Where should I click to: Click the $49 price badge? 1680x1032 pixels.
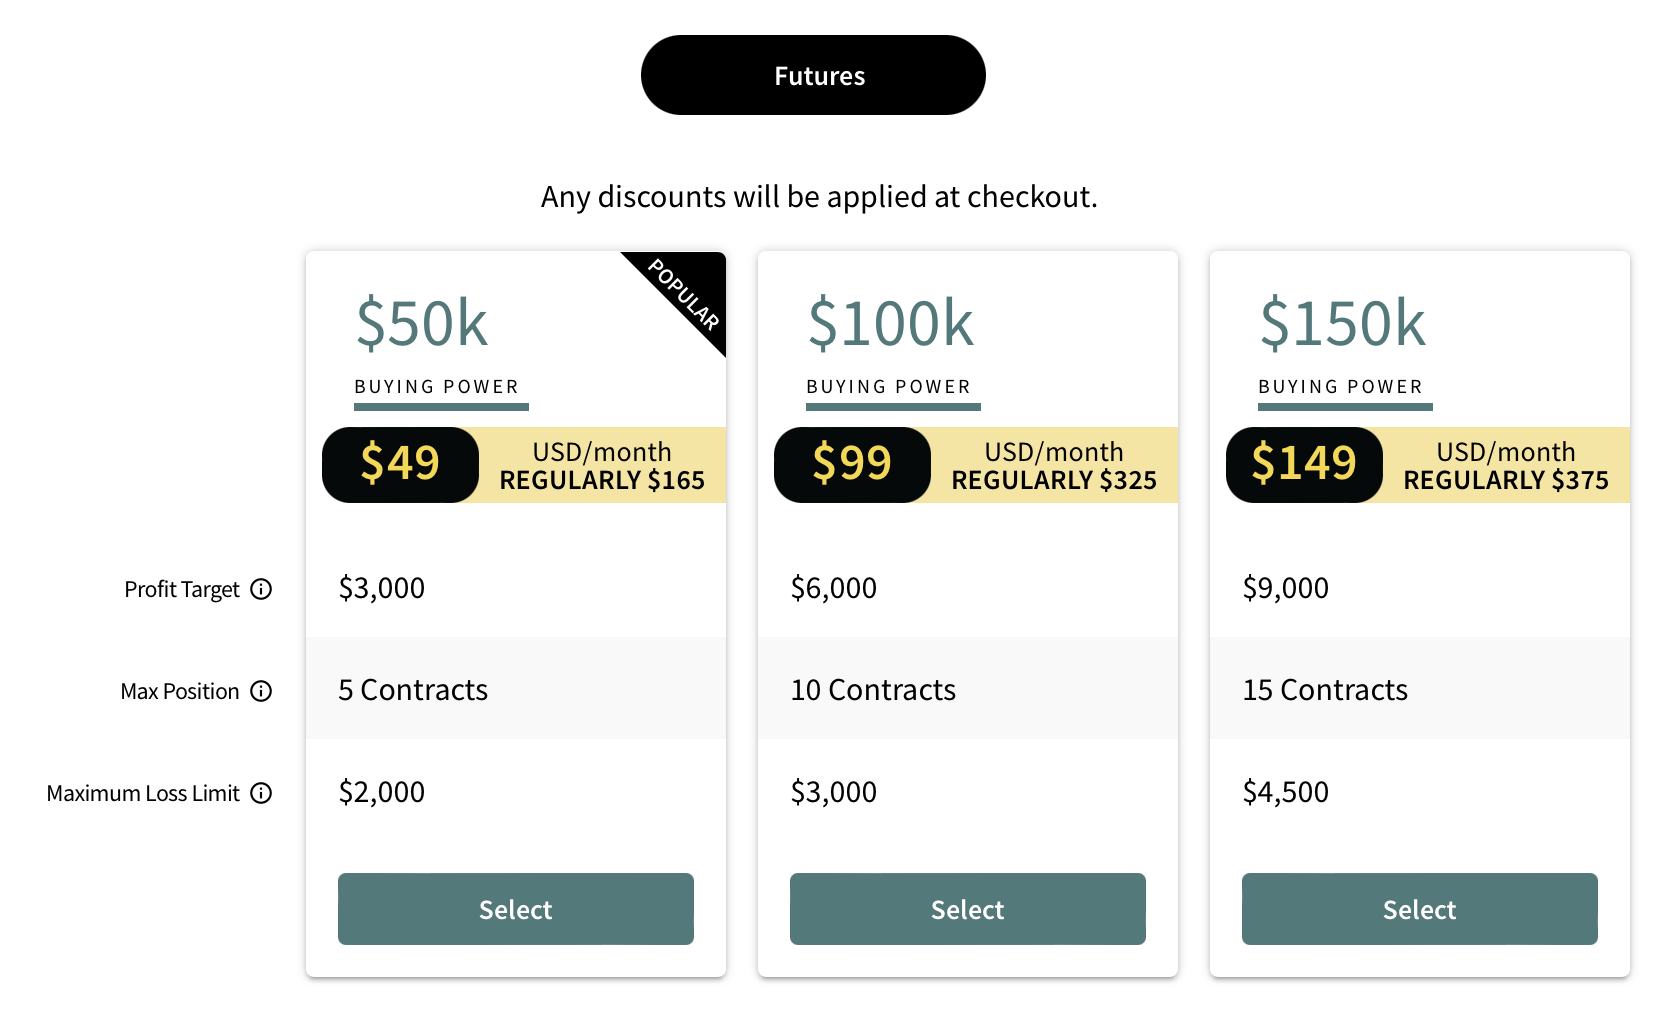coord(399,464)
